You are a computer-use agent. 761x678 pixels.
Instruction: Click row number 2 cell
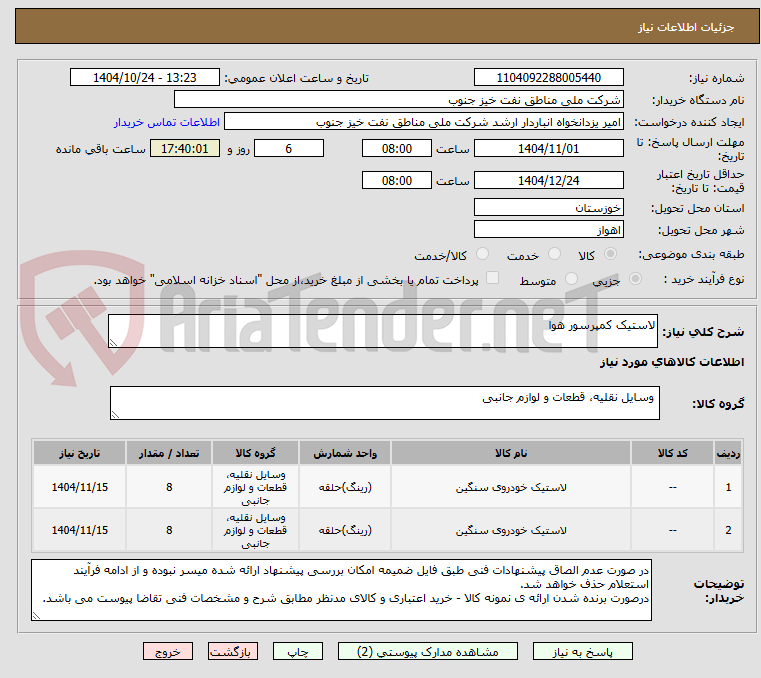728,530
